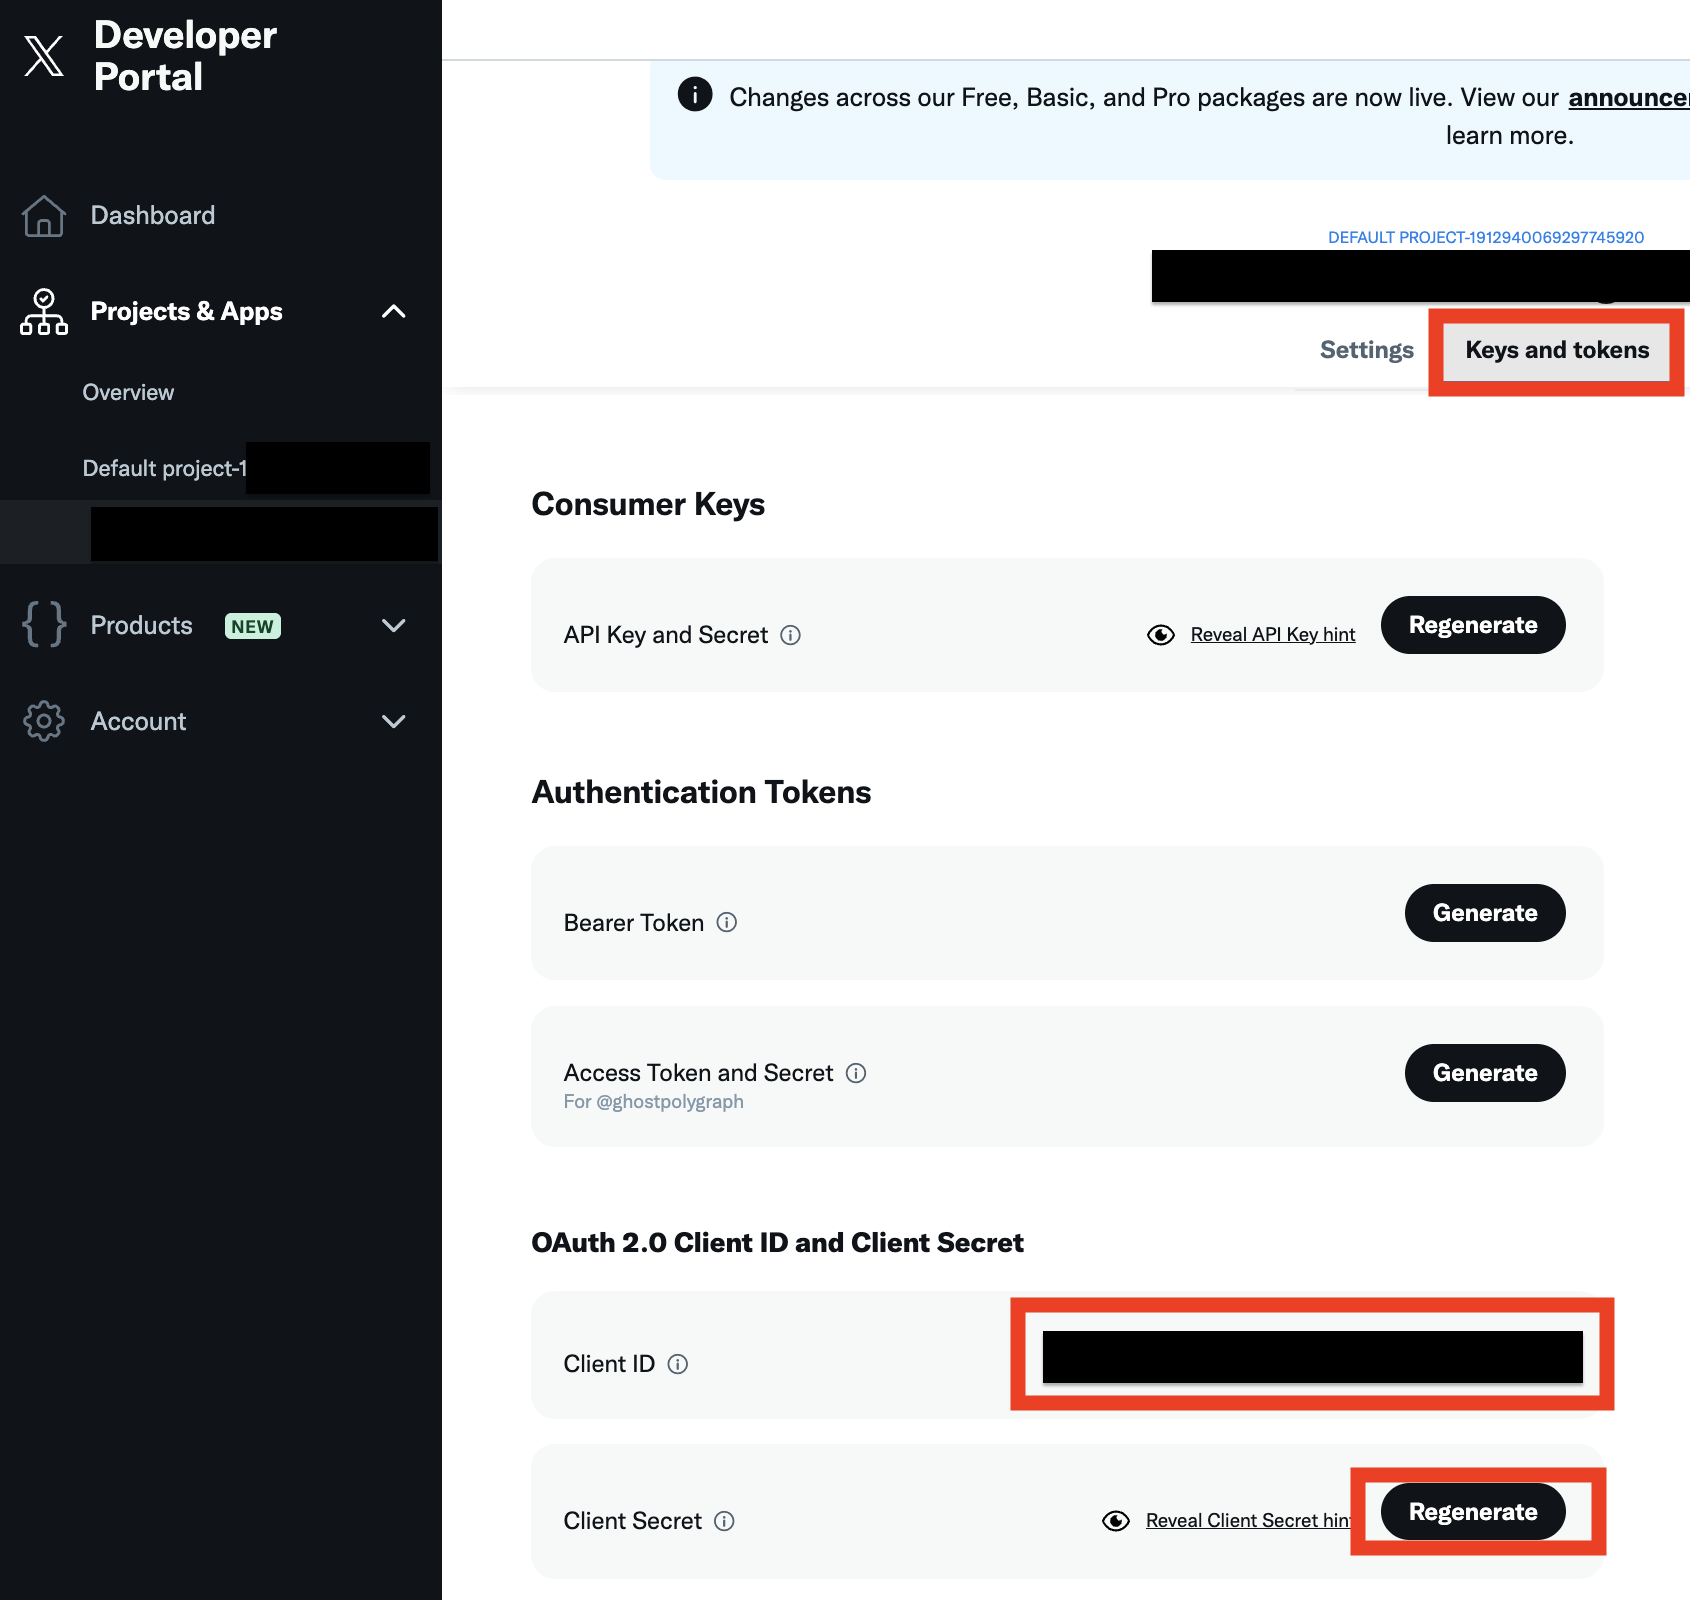Image resolution: width=1690 pixels, height=1600 pixels.
Task: Click the Authentication Tokens heading
Action: click(701, 792)
